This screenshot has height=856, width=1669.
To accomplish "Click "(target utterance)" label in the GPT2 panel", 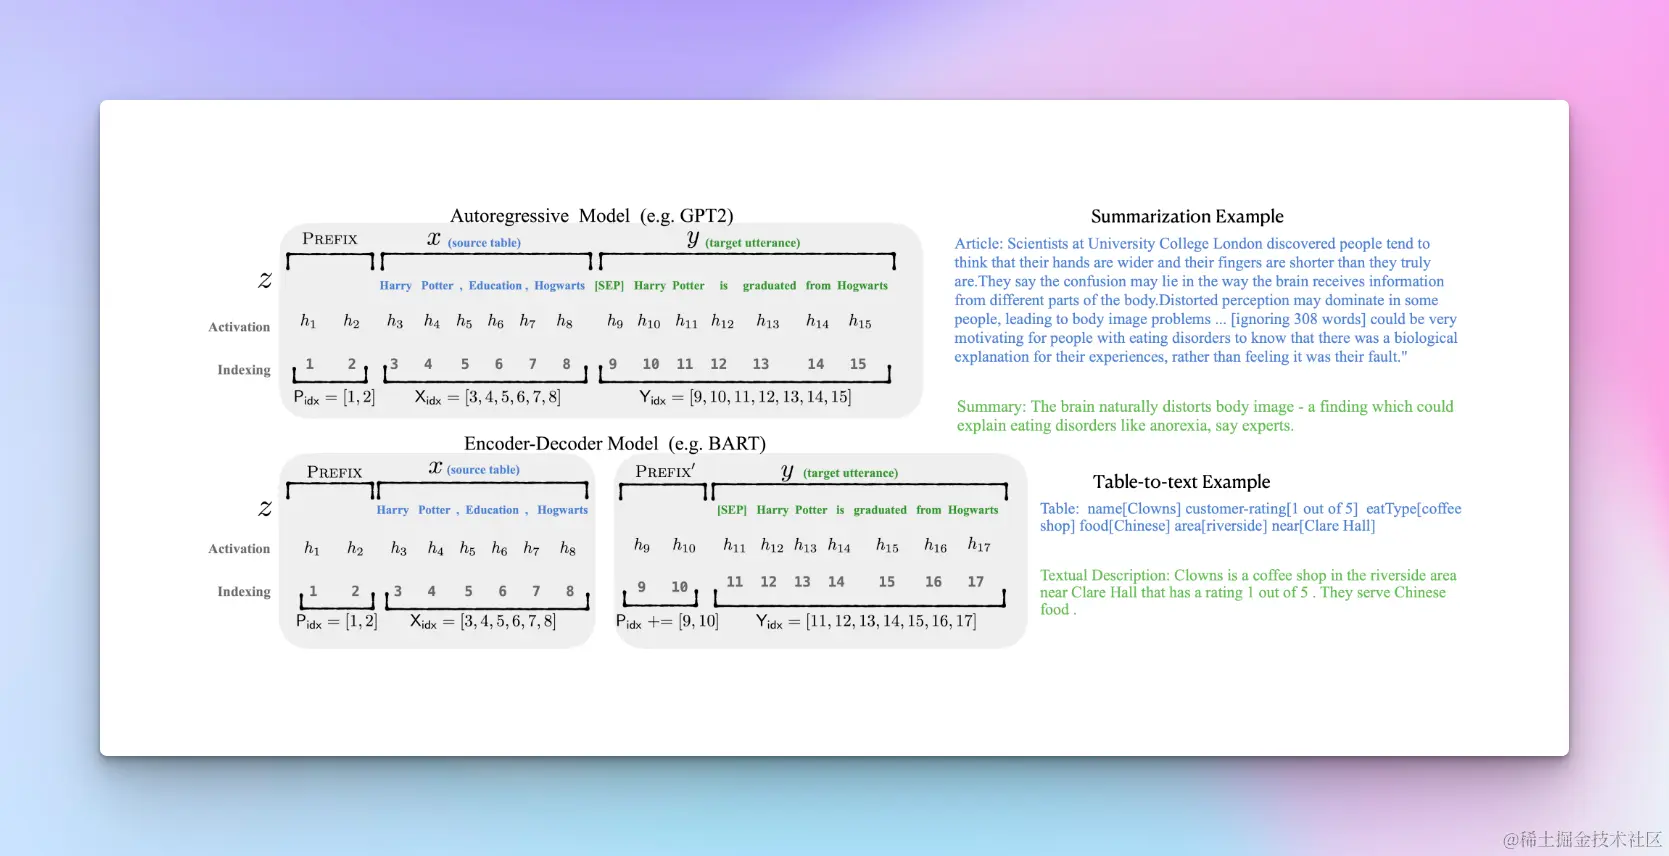I will (752, 243).
